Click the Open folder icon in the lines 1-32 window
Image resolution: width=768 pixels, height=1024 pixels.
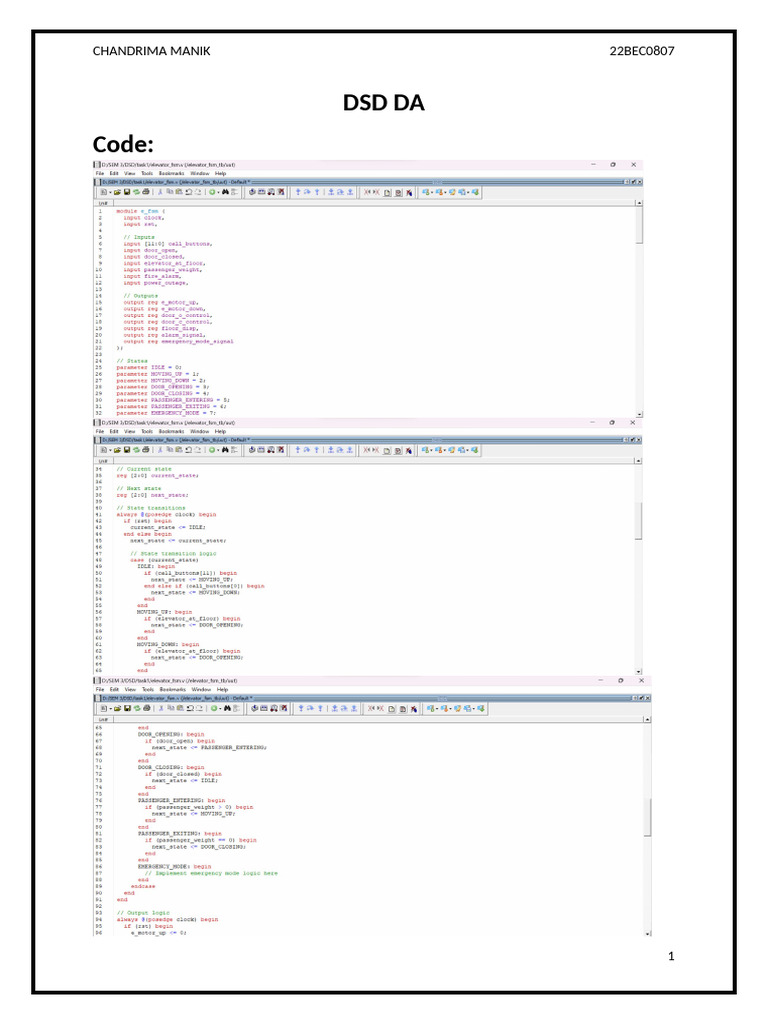pyautogui.click(x=118, y=193)
